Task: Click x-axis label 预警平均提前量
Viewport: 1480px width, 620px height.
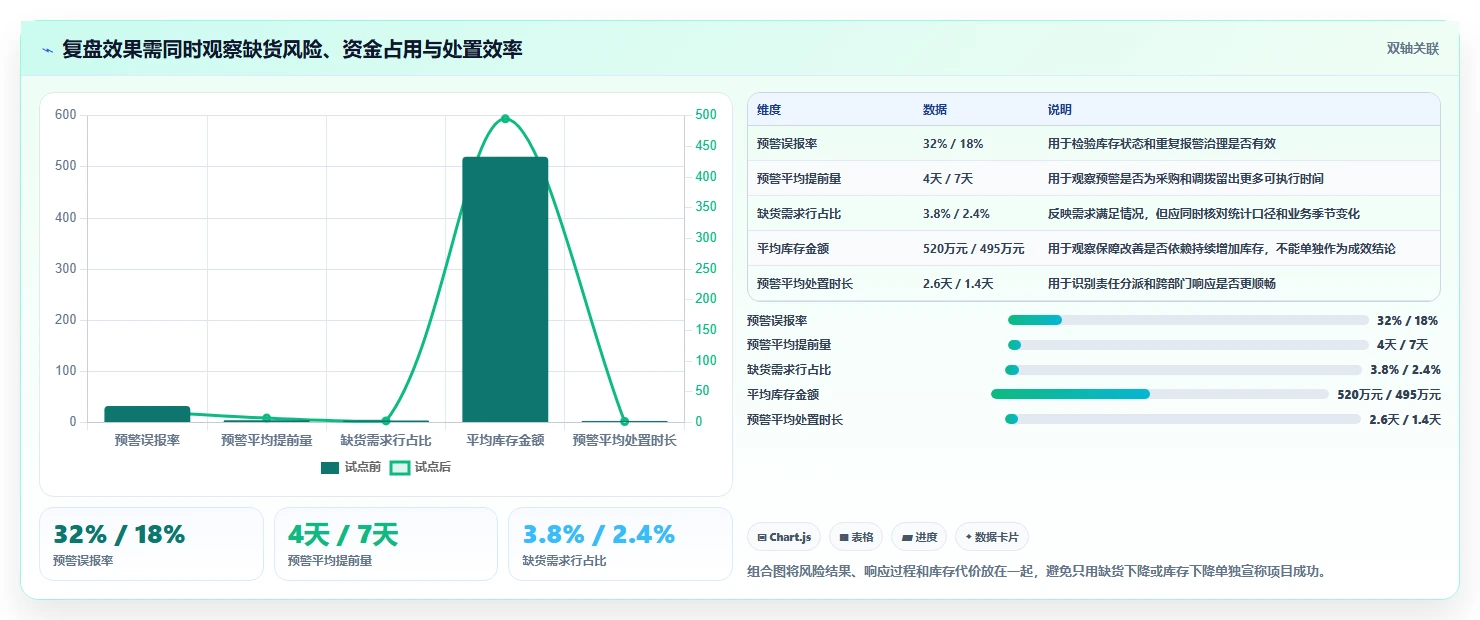Action: [266, 440]
